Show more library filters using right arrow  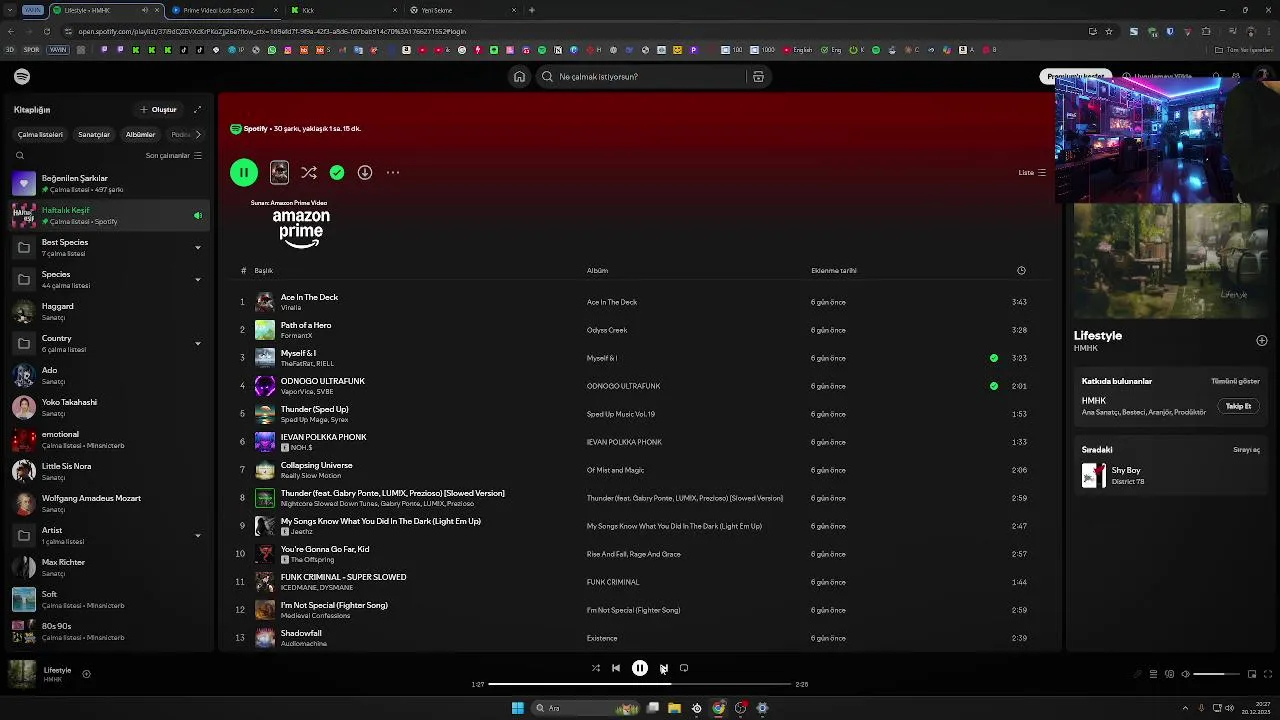(x=198, y=134)
